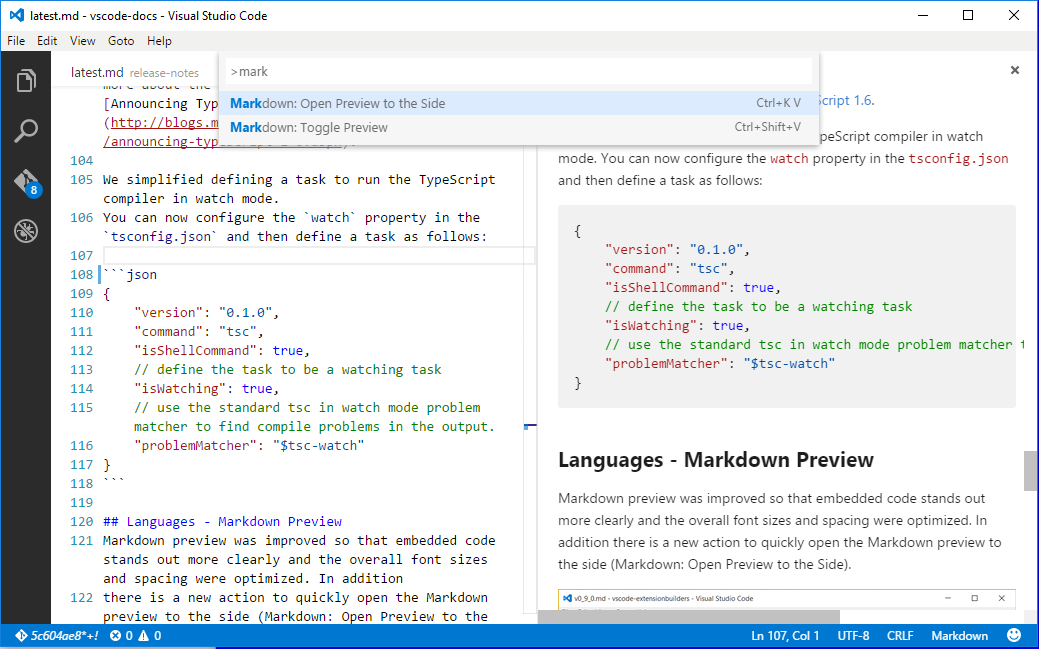Click the Ln 107, Col 1 position indicator
The height and width of the screenshot is (649, 1039).
[785, 636]
